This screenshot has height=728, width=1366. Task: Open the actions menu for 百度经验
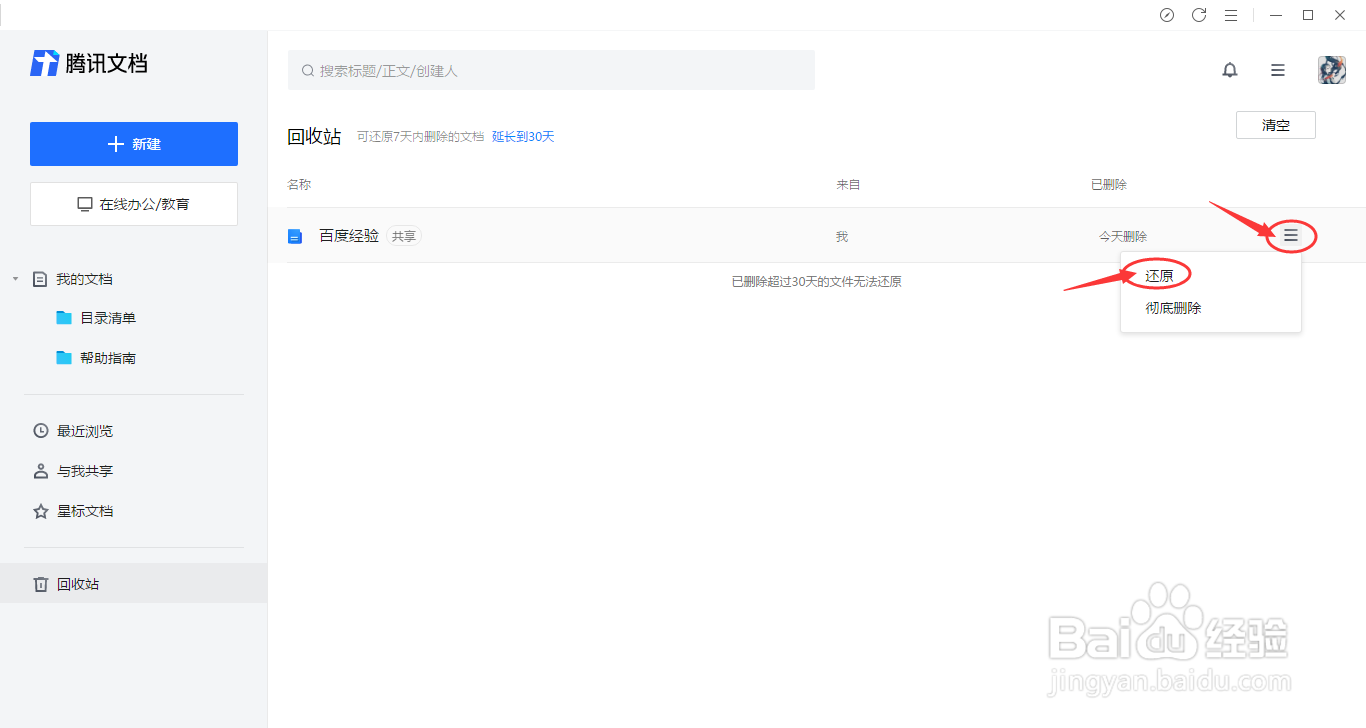coord(1290,235)
